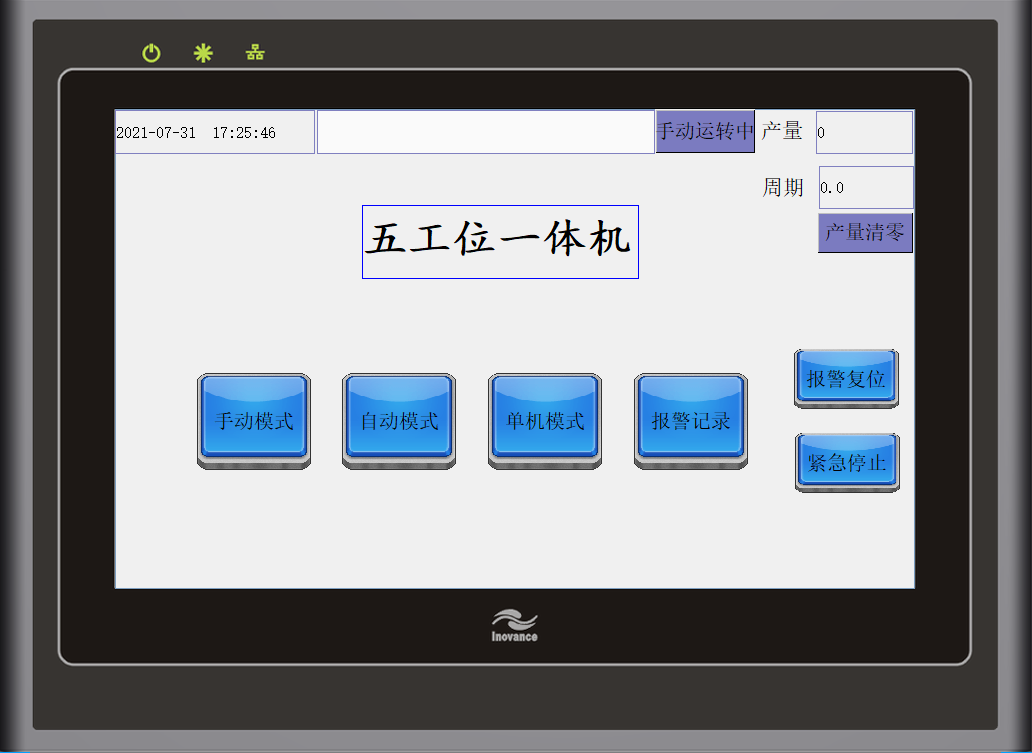The height and width of the screenshot is (753, 1032).
Task: Switch to 手动模式 (manual mode)
Action: coord(254,420)
